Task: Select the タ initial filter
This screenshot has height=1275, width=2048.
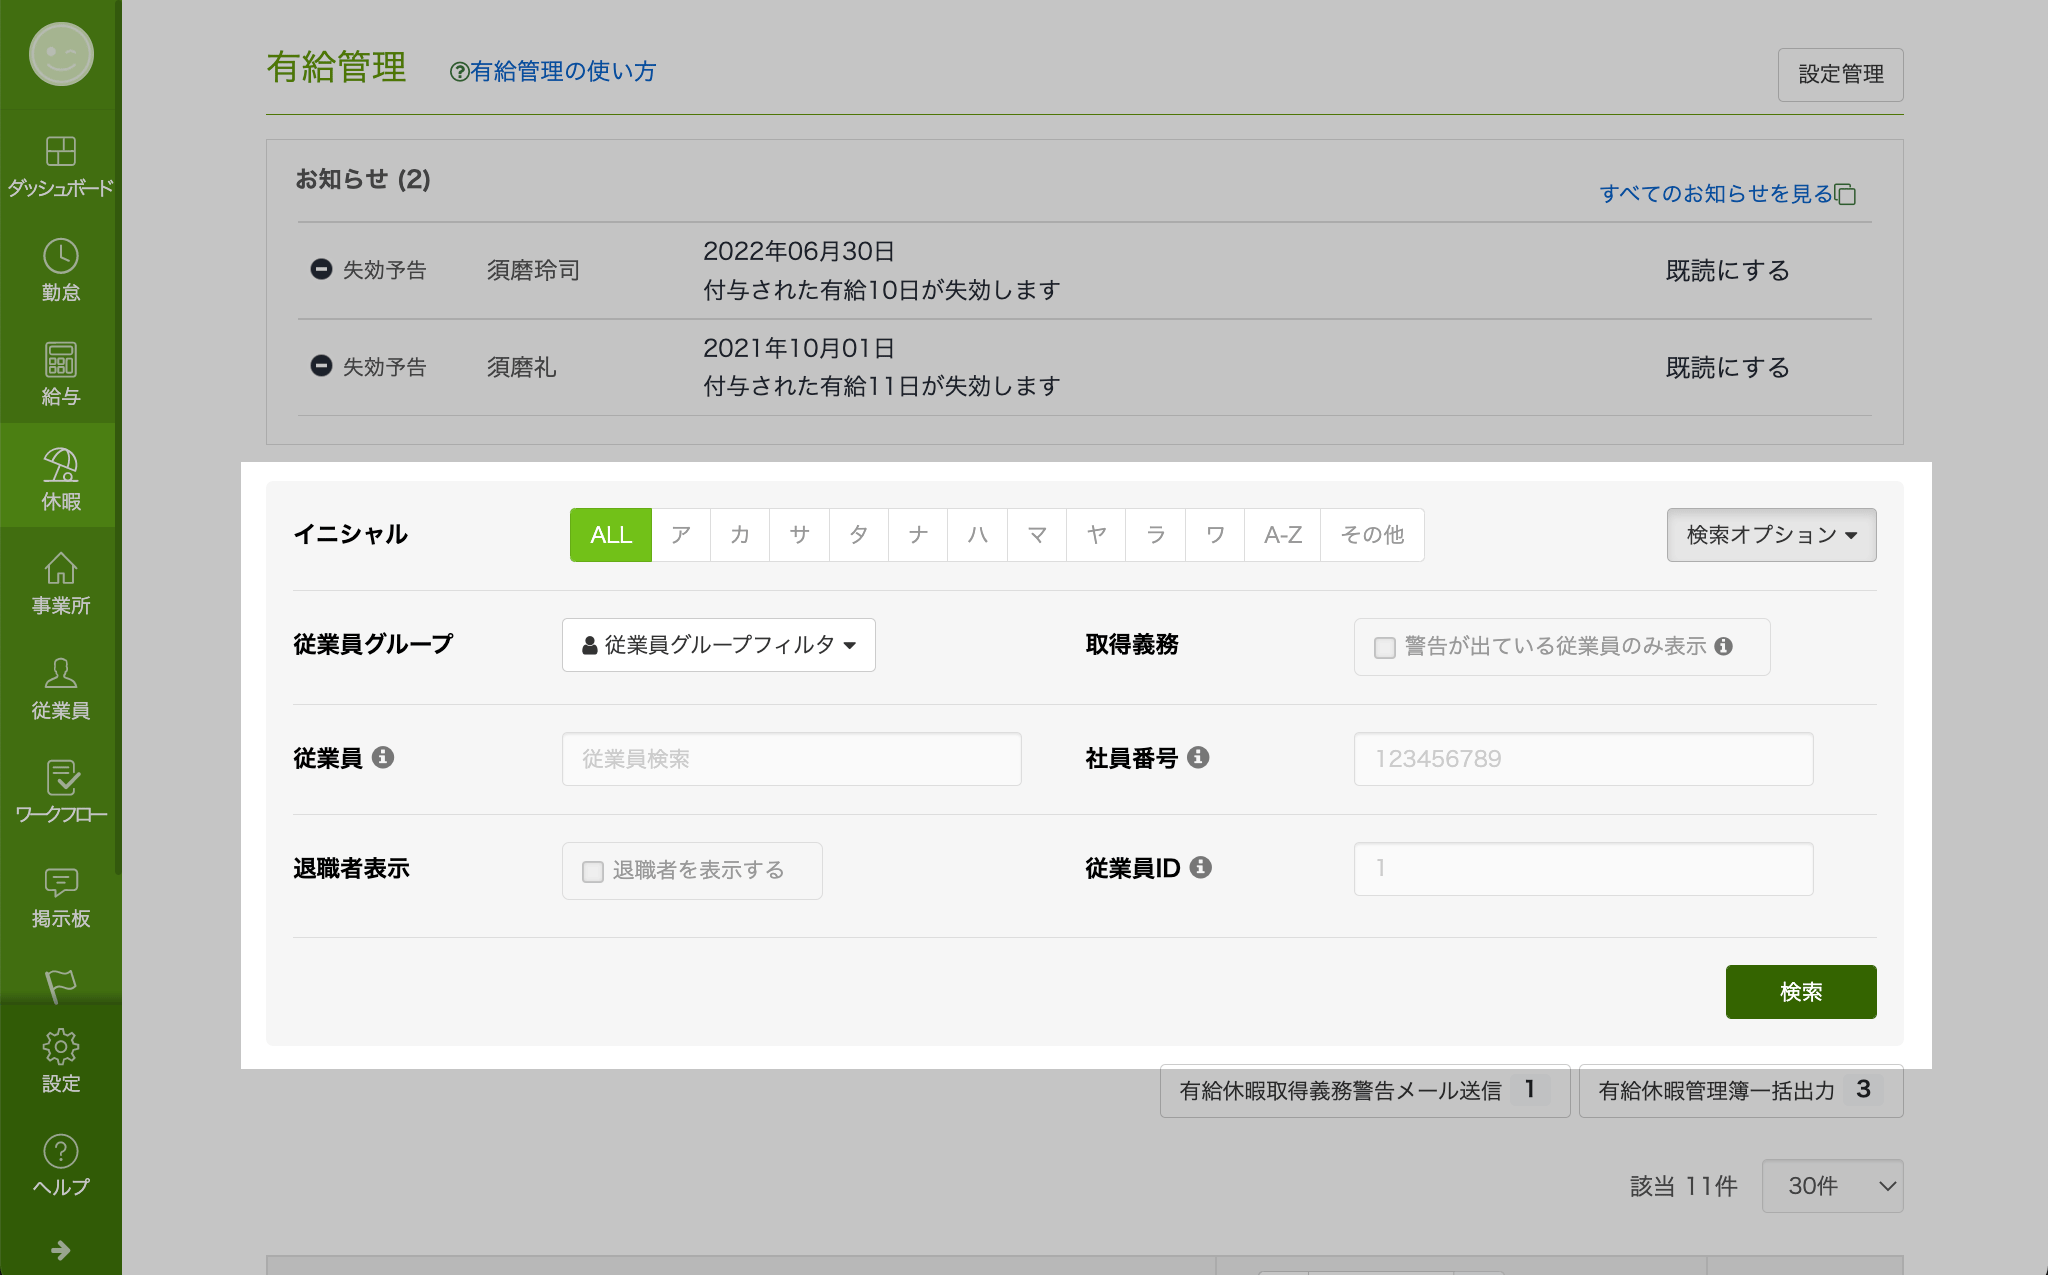Action: point(859,535)
